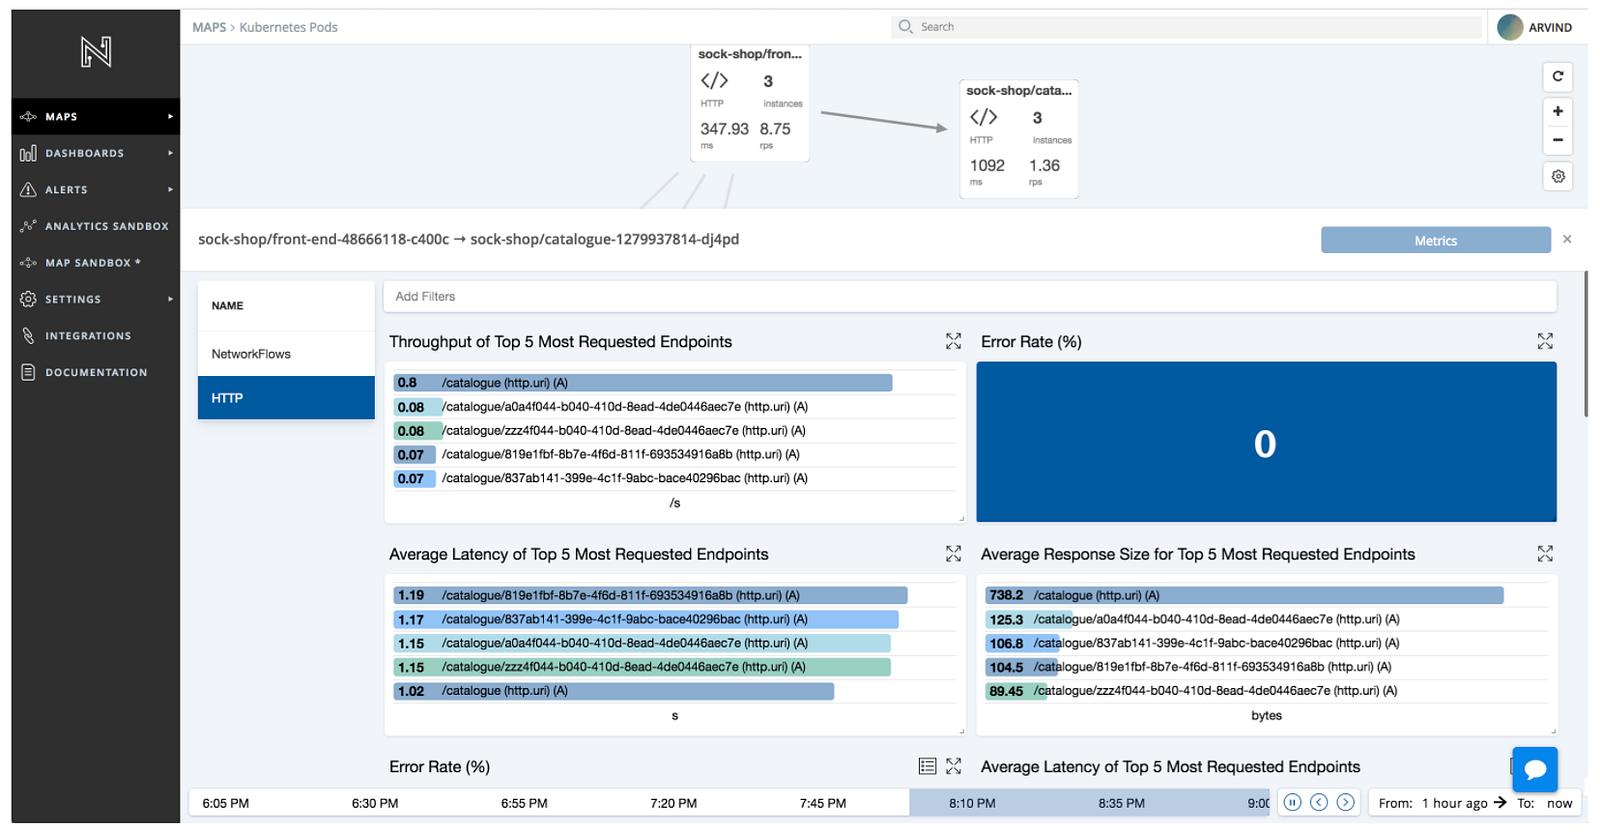1600x833 pixels.
Task: Click the Add Filters input field
Action: click(x=968, y=296)
